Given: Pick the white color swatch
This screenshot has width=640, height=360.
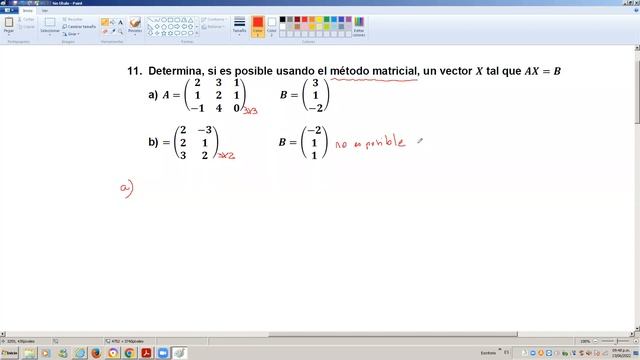Looking at the screenshot, I should tap(282, 27).
